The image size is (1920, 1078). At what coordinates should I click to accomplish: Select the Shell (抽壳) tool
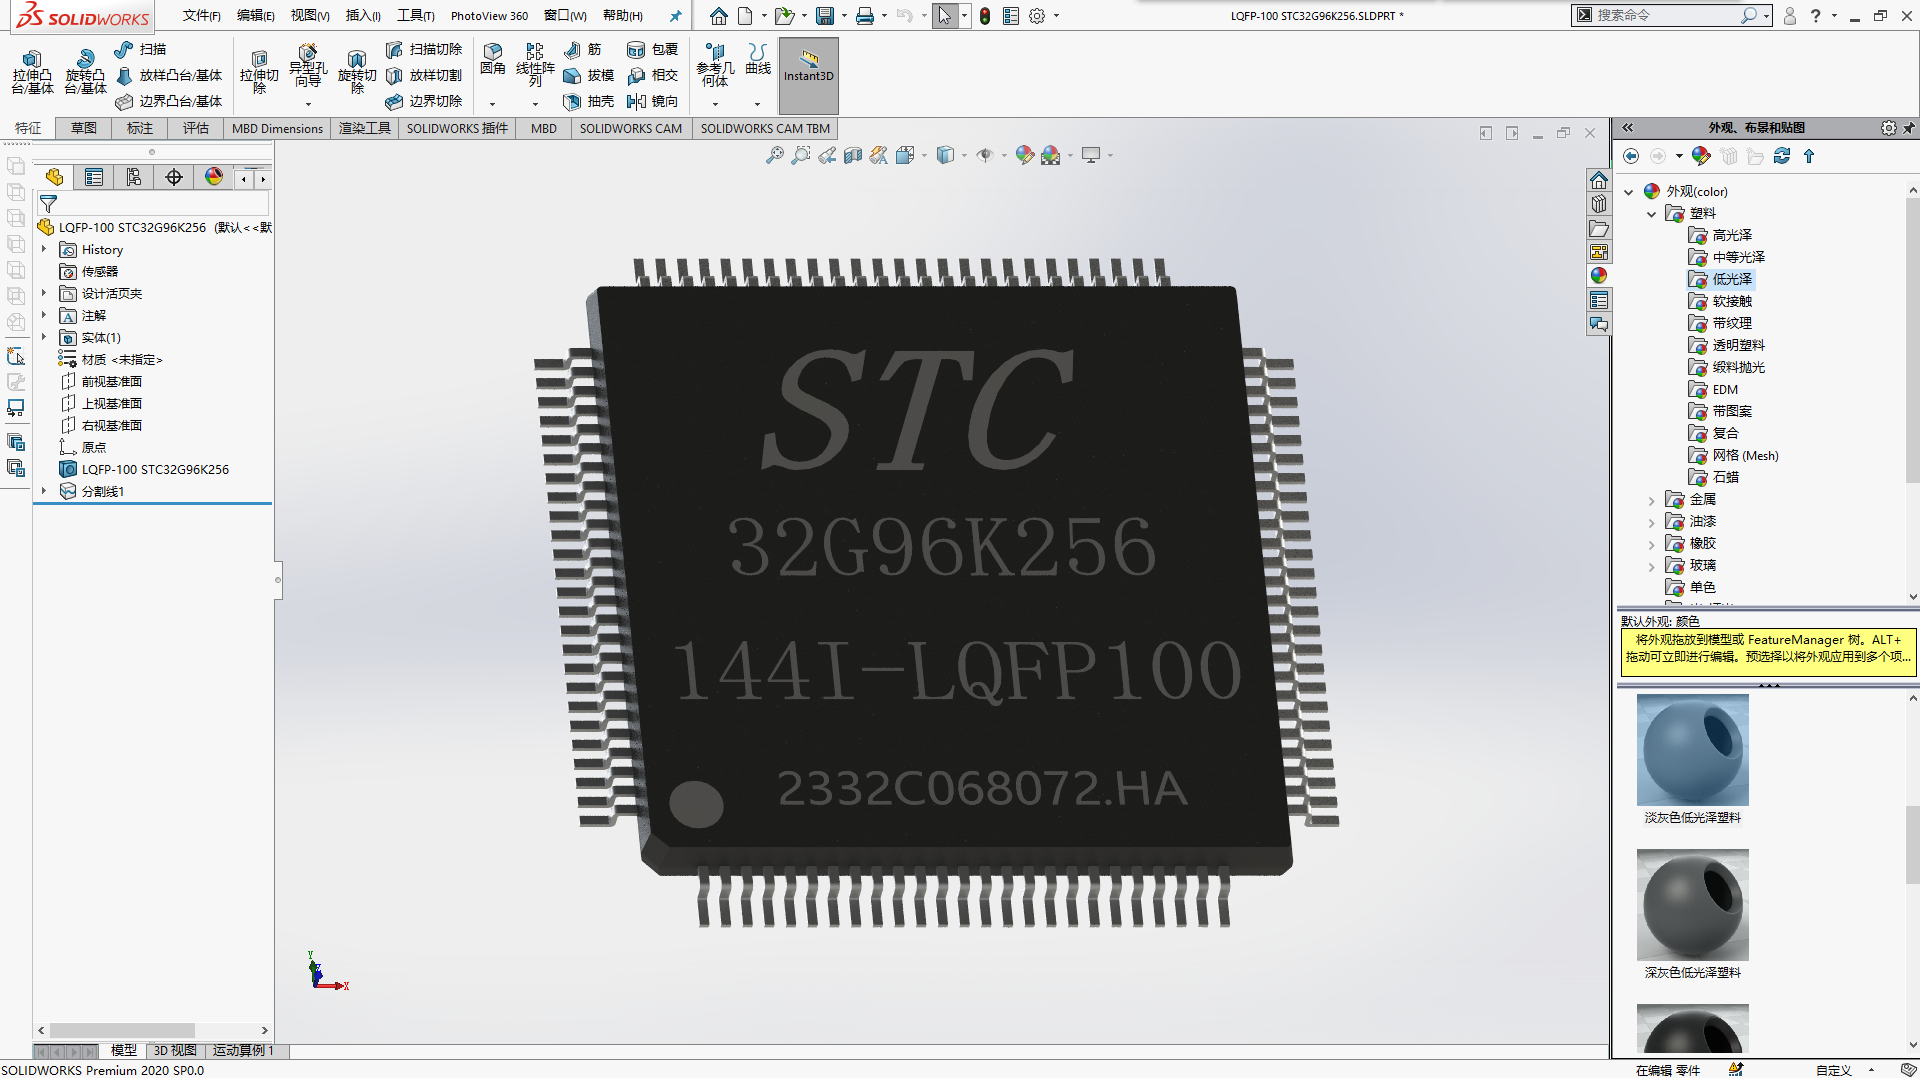(x=588, y=101)
